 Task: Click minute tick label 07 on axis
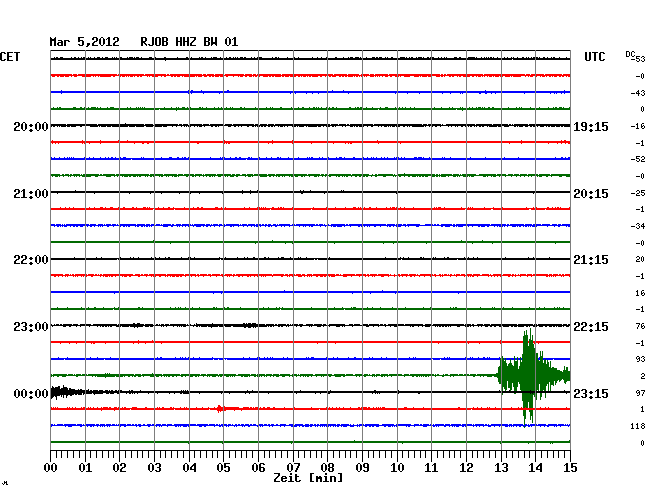[293, 468]
